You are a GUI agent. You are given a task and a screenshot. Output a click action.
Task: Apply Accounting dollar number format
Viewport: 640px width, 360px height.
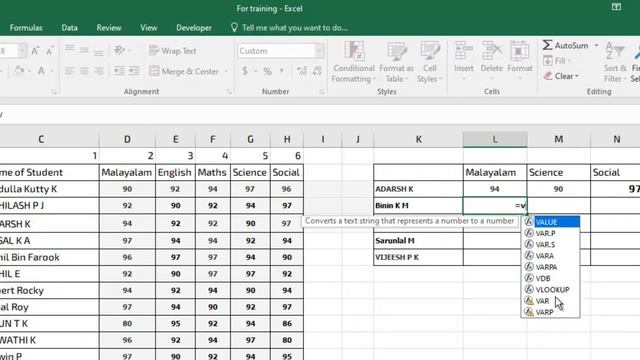[x=245, y=71]
